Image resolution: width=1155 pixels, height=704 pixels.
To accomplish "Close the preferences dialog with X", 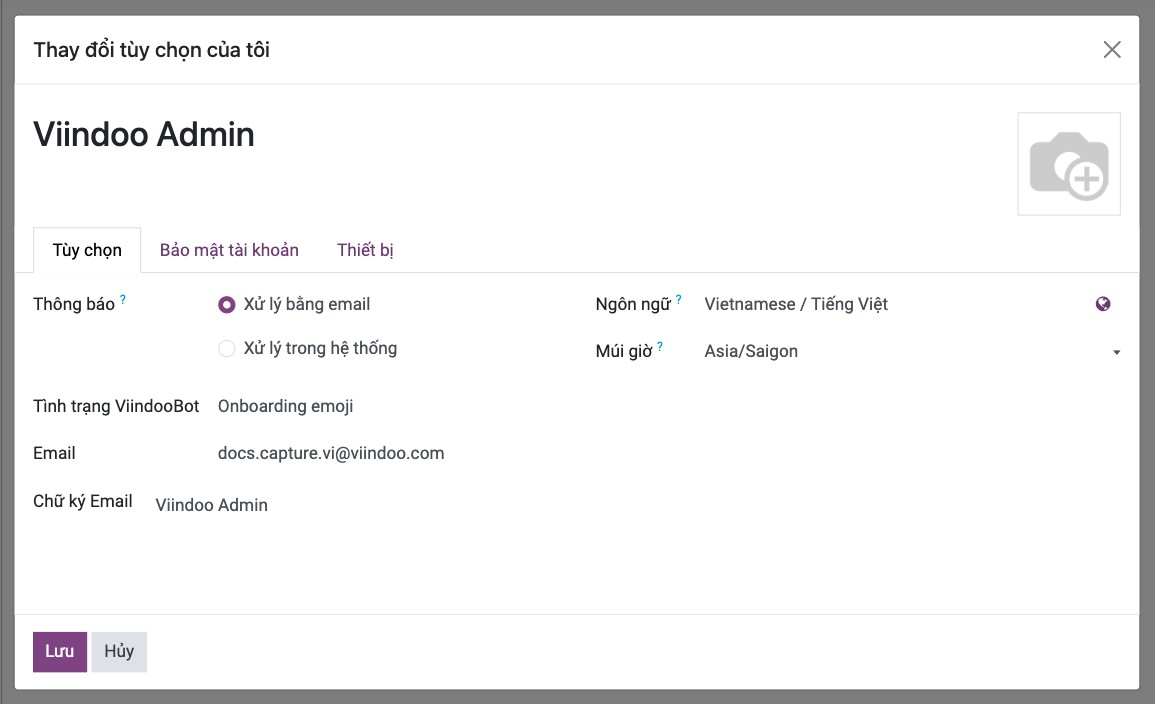I will tap(1112, 49).
